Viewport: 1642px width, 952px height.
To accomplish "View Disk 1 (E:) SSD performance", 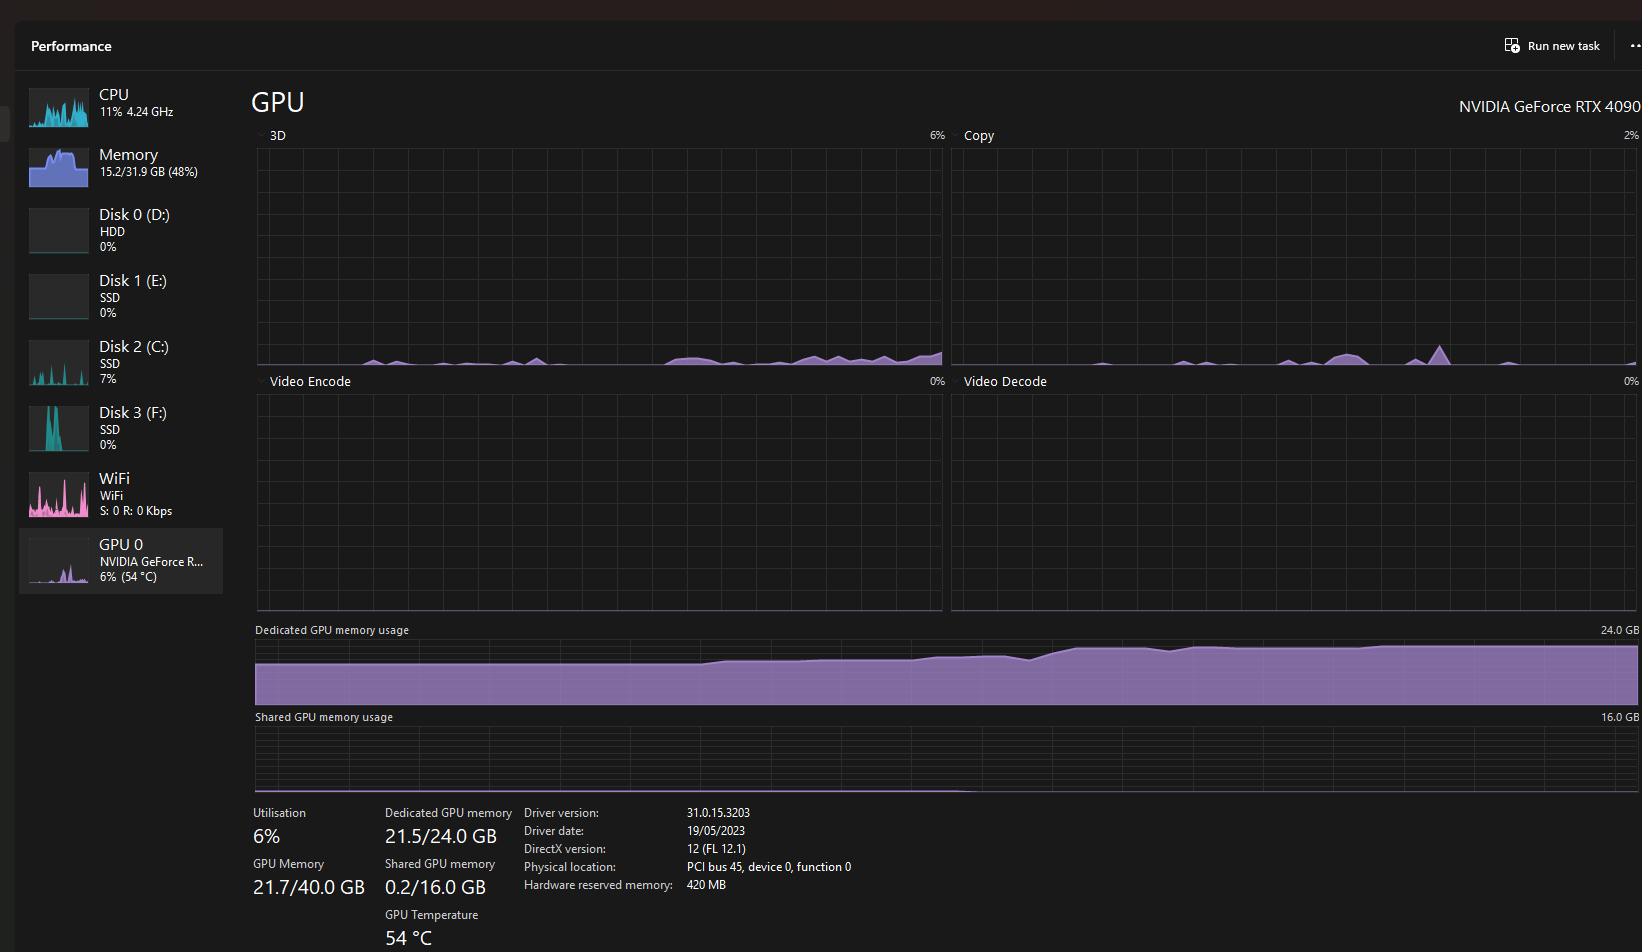I will [58, 296].
